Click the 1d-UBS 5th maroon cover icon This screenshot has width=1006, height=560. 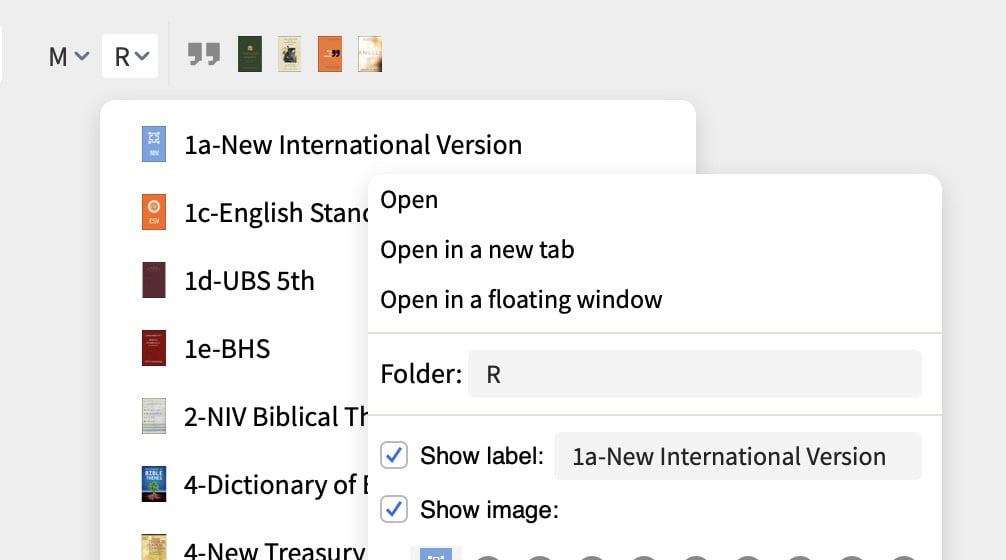(154, 280)
